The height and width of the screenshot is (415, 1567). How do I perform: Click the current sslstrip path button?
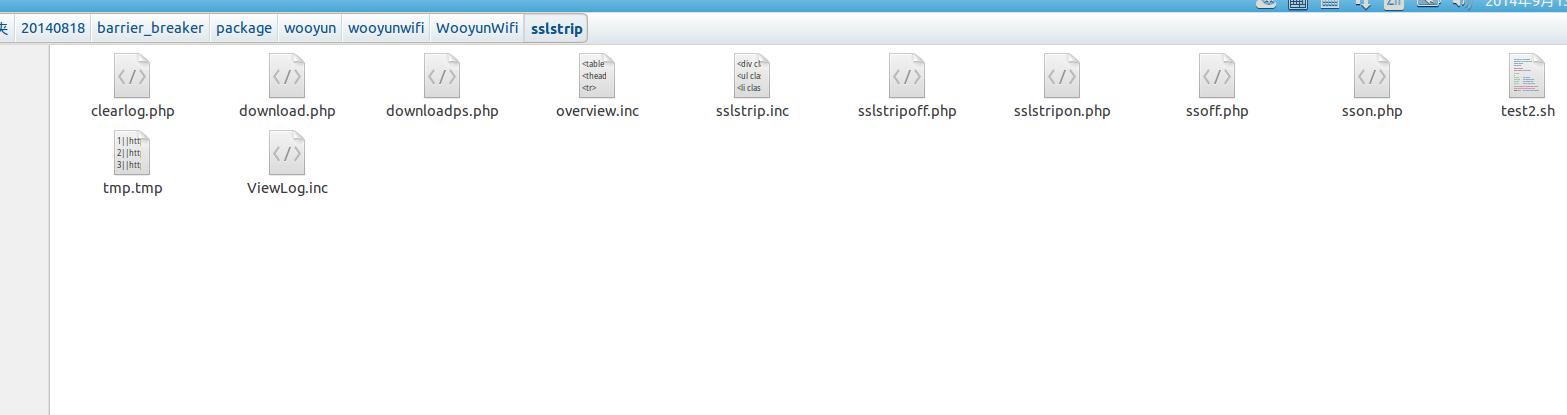pyautogui.click(x=556, y=28)
